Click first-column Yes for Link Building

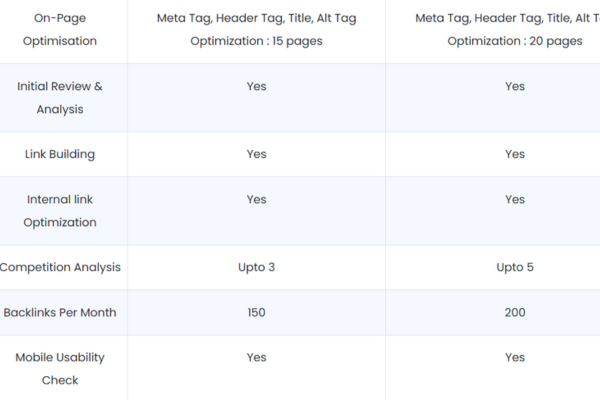(256, 154)
